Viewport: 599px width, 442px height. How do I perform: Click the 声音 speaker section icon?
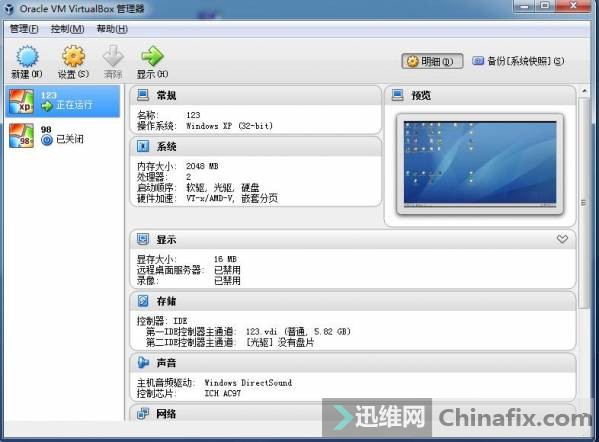[x=143, y=363]
